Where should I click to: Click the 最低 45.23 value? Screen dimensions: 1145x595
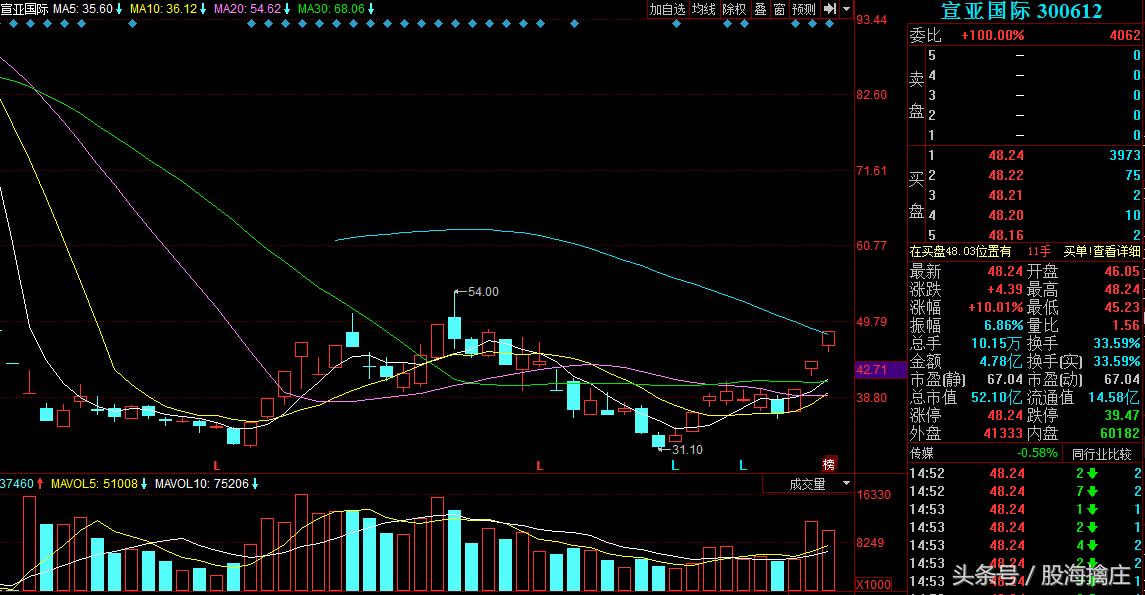(x=1122, y=307)
